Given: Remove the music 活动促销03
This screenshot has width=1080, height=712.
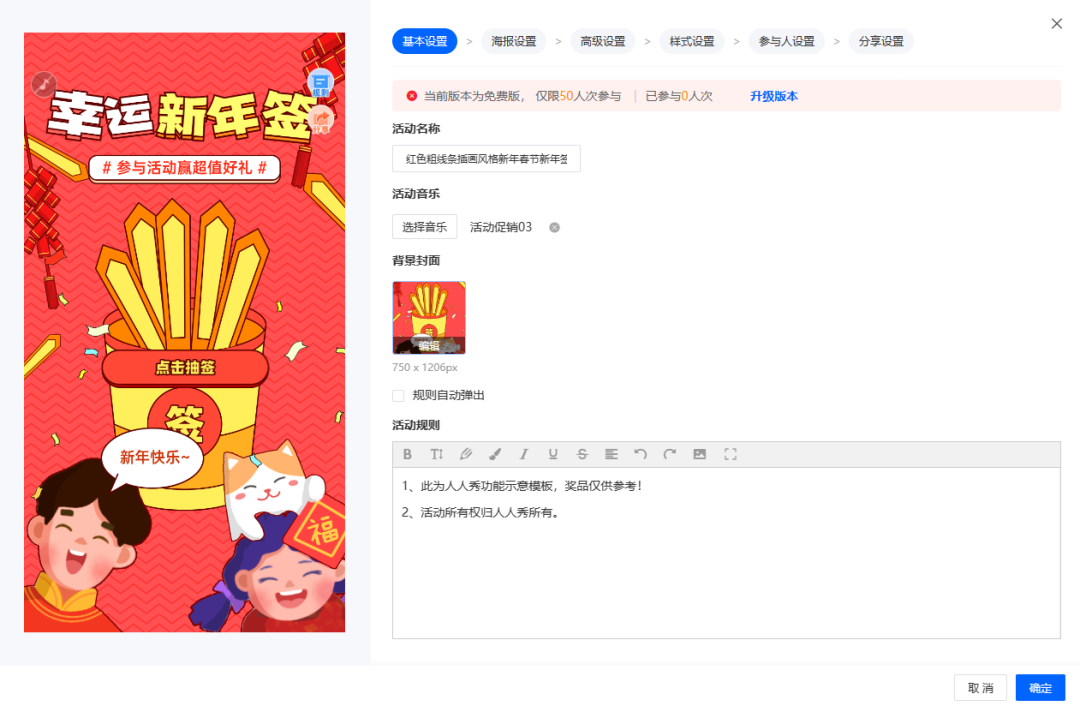Looking at the screenshot, I should click(x=554, y=227).
